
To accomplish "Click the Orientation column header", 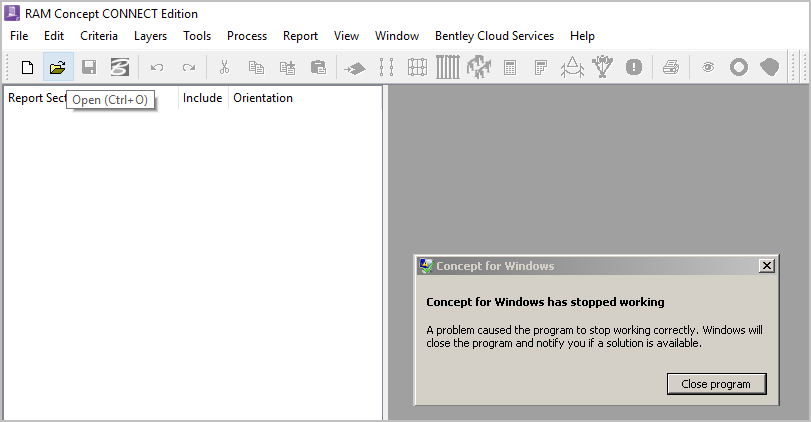I will [x=263, y=98].
